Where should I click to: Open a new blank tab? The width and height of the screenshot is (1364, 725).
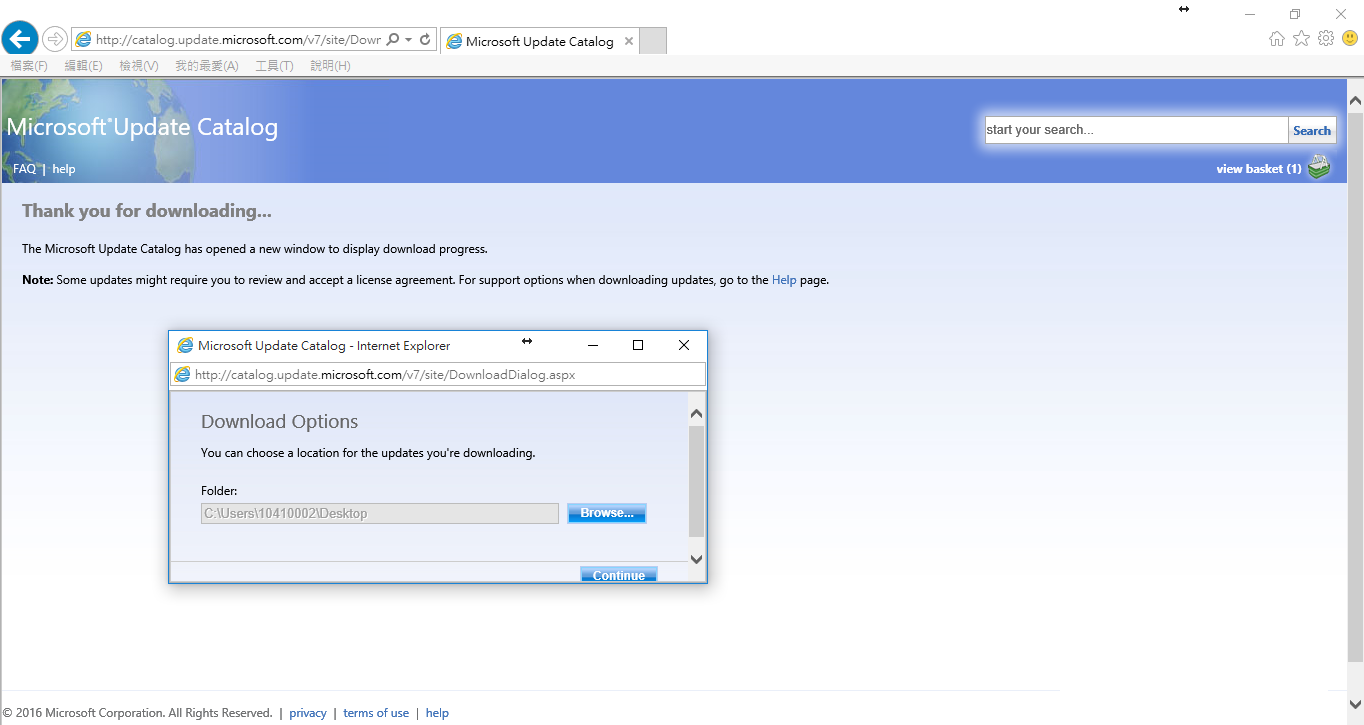[x=652, y=41]
